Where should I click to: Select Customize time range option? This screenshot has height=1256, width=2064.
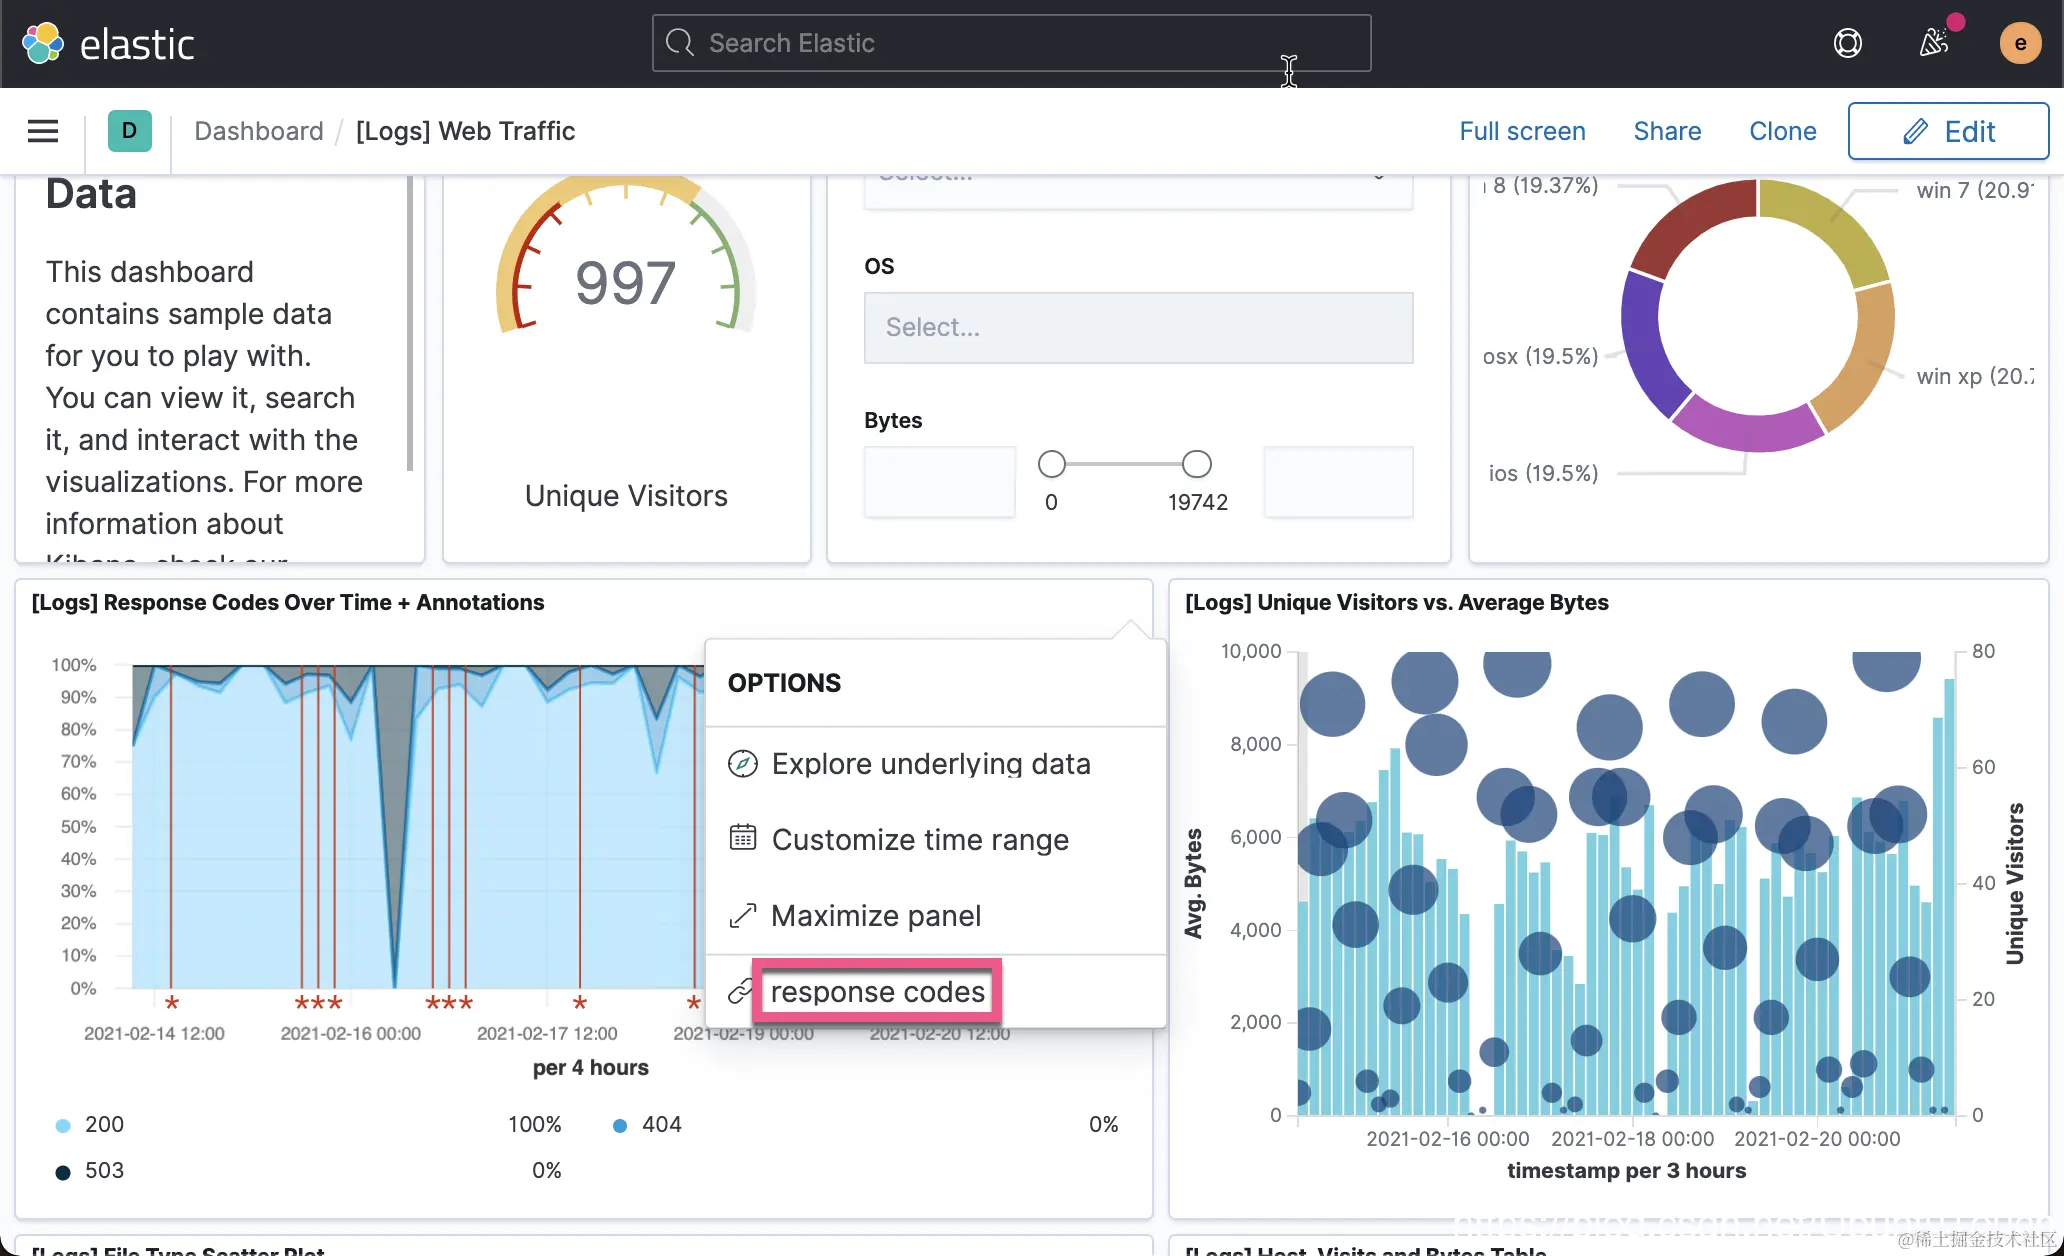[919, 840]
